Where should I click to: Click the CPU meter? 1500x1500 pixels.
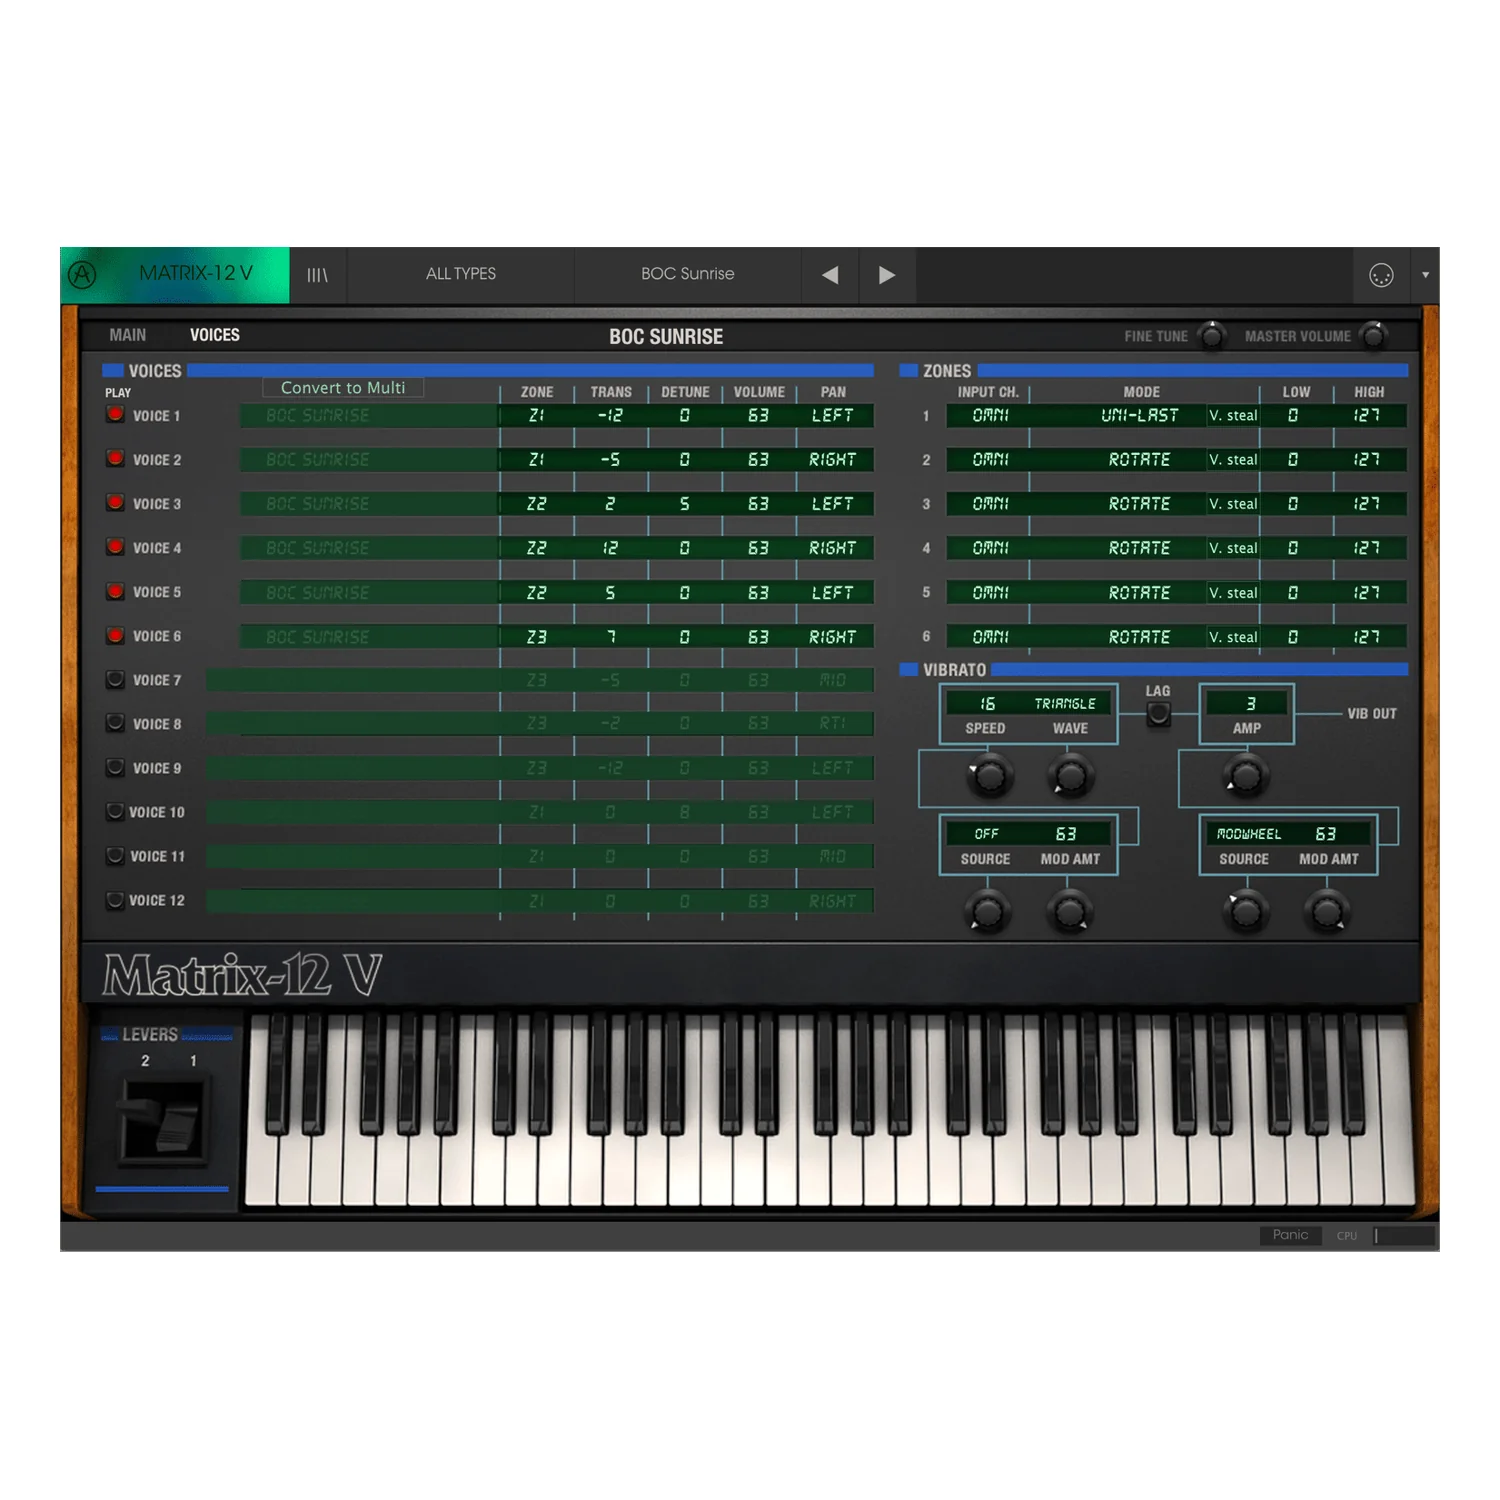1405,1236
